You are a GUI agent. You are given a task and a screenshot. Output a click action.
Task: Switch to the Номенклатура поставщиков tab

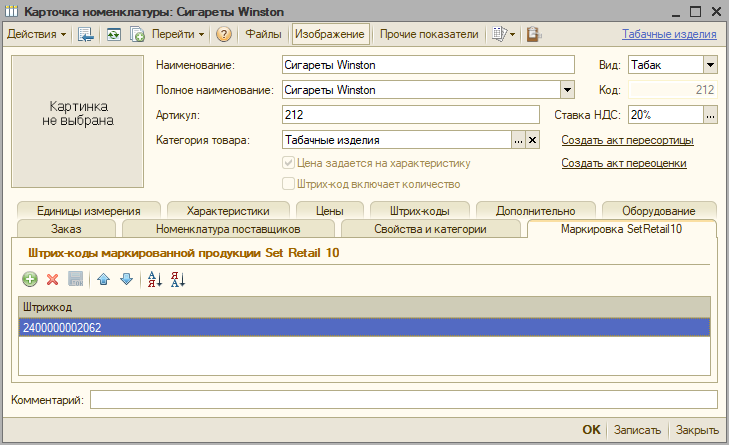tap(228, 229)
